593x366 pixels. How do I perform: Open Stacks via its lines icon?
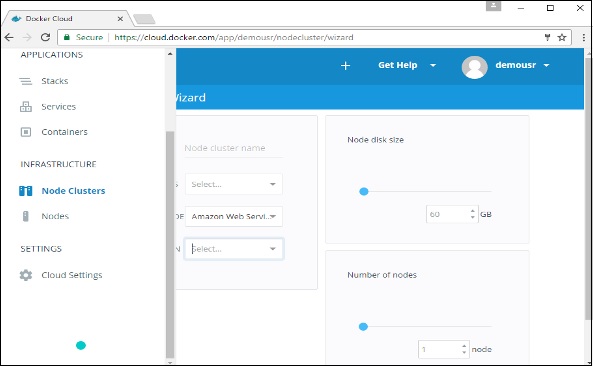click(x=26, y=81)
